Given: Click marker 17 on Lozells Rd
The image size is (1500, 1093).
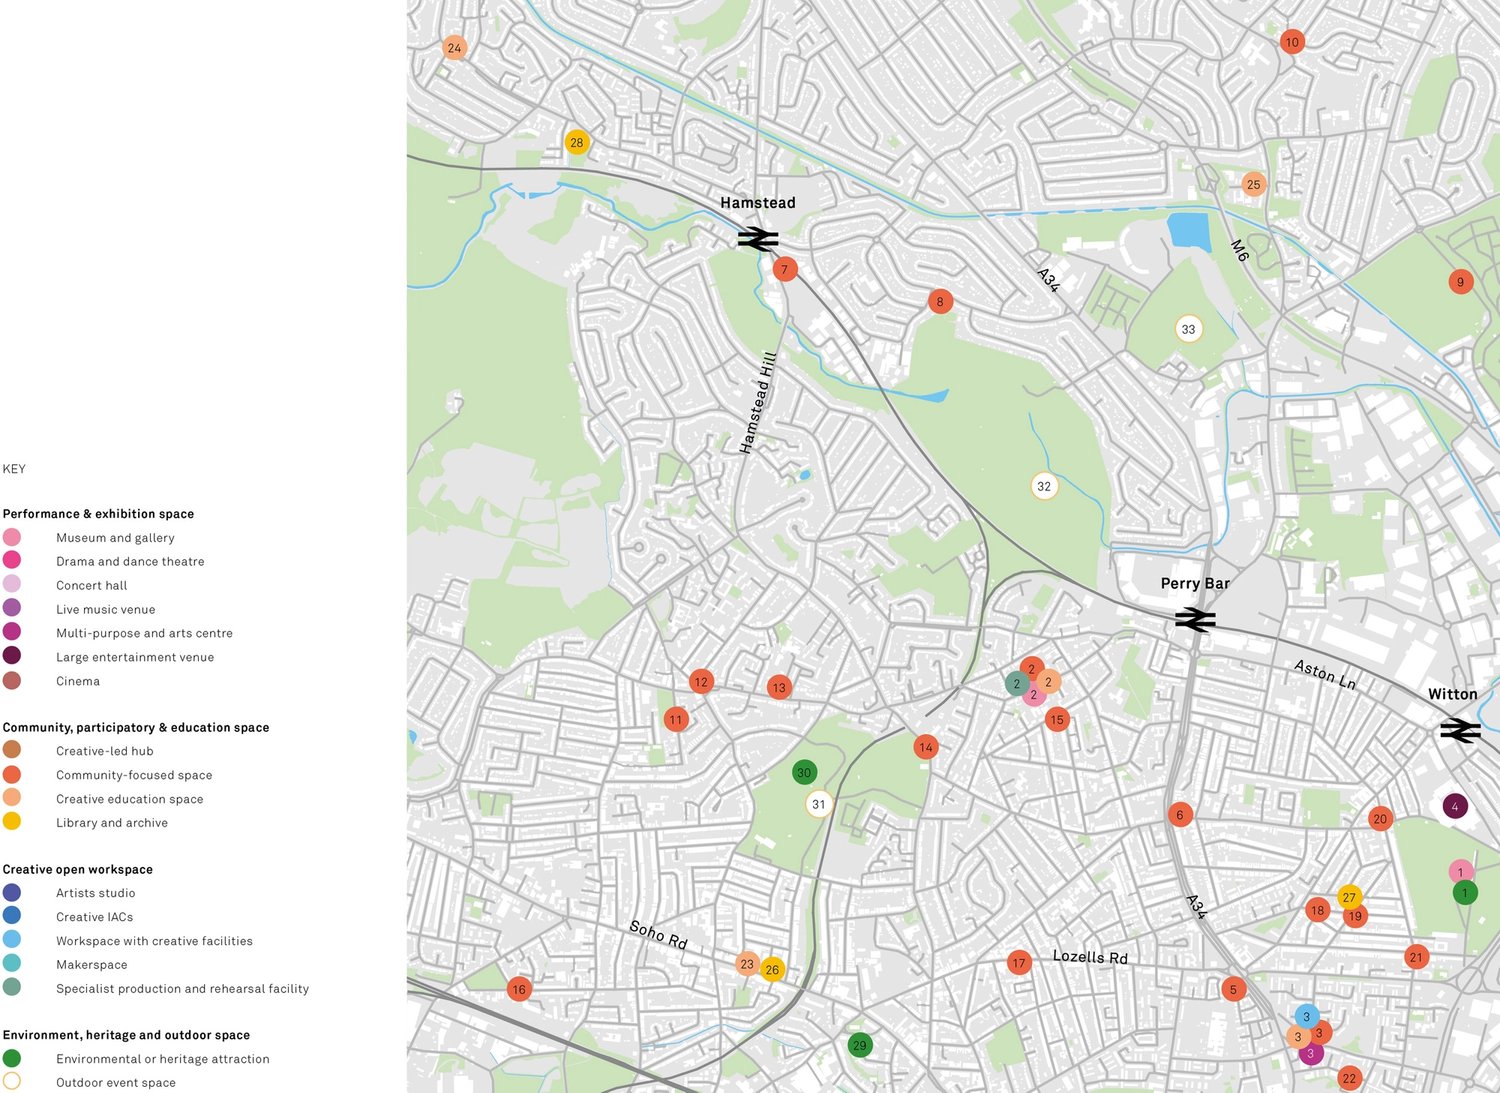Looking at the screenshot, I should pyautogui.click(x=1019, y=963).
